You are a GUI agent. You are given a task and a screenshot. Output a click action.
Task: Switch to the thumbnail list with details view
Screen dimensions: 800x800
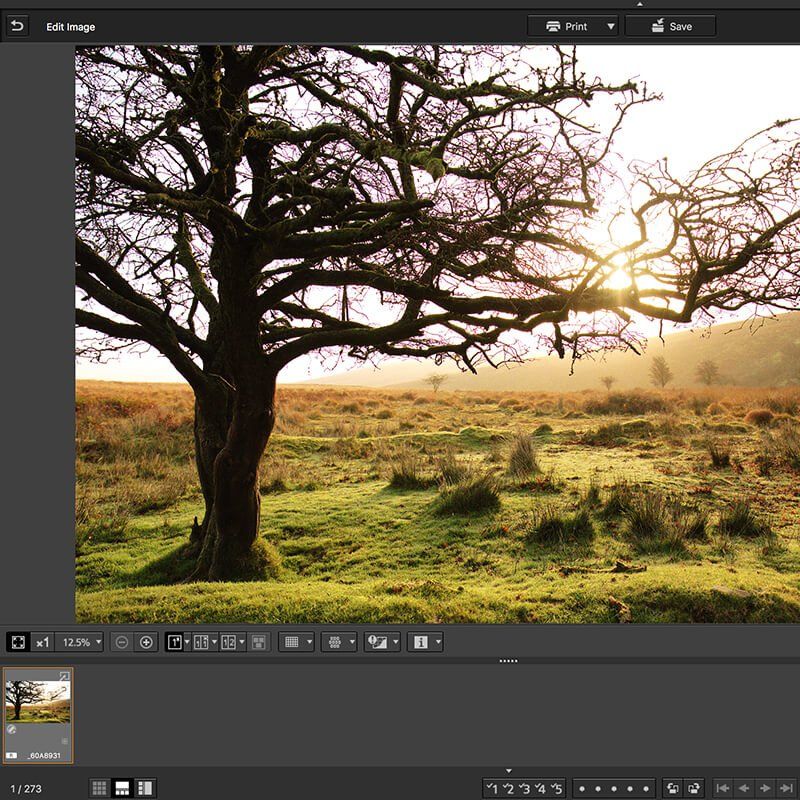(145, 788)
